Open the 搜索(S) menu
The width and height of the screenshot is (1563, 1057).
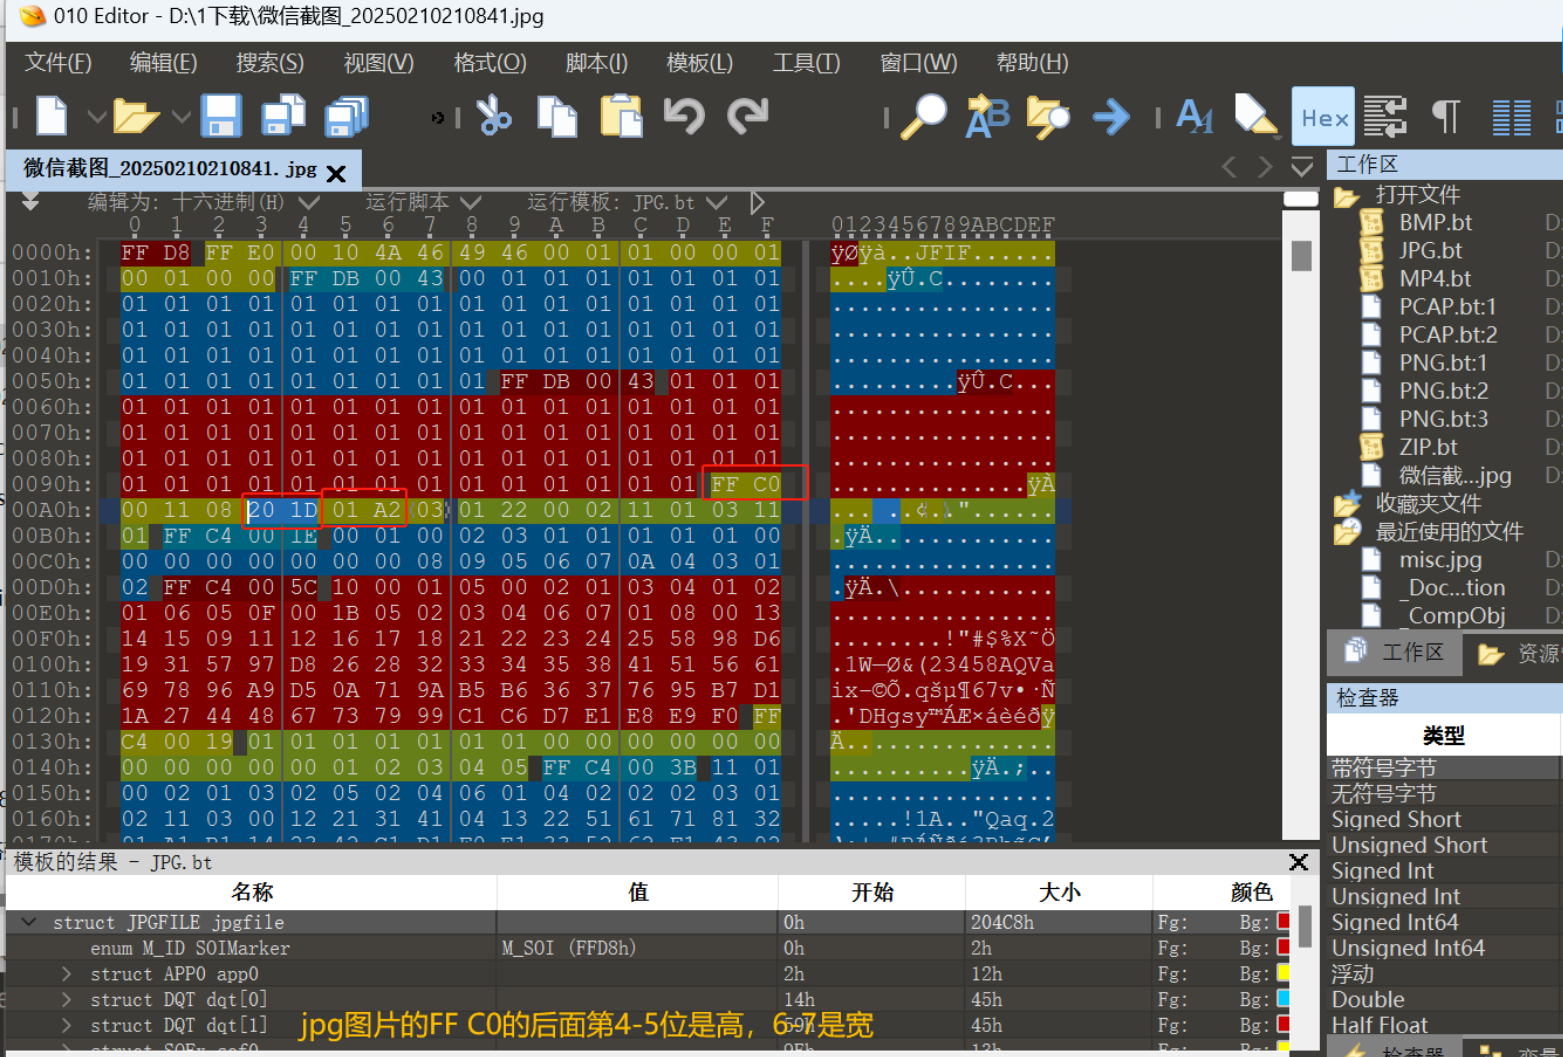click(269, 63)
